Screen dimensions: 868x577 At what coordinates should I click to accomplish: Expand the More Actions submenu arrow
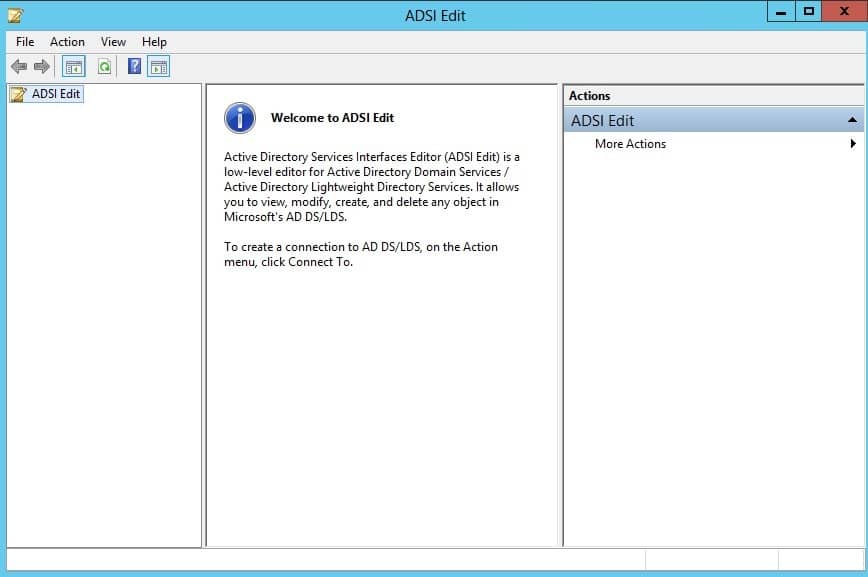(853, 144)
